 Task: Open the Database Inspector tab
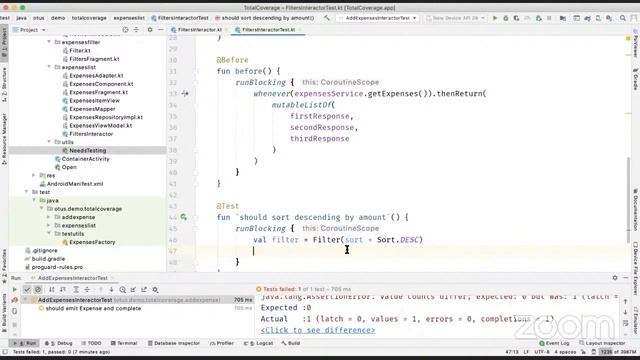[174, 343]
